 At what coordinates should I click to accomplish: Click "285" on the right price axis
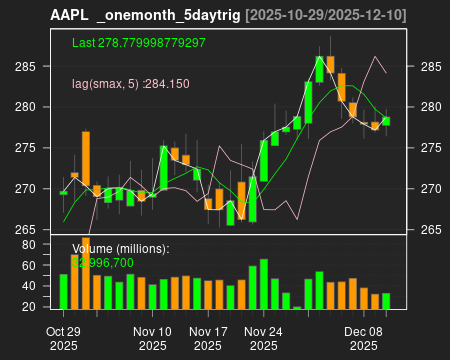pyautogui.click(x=431, y=66)
